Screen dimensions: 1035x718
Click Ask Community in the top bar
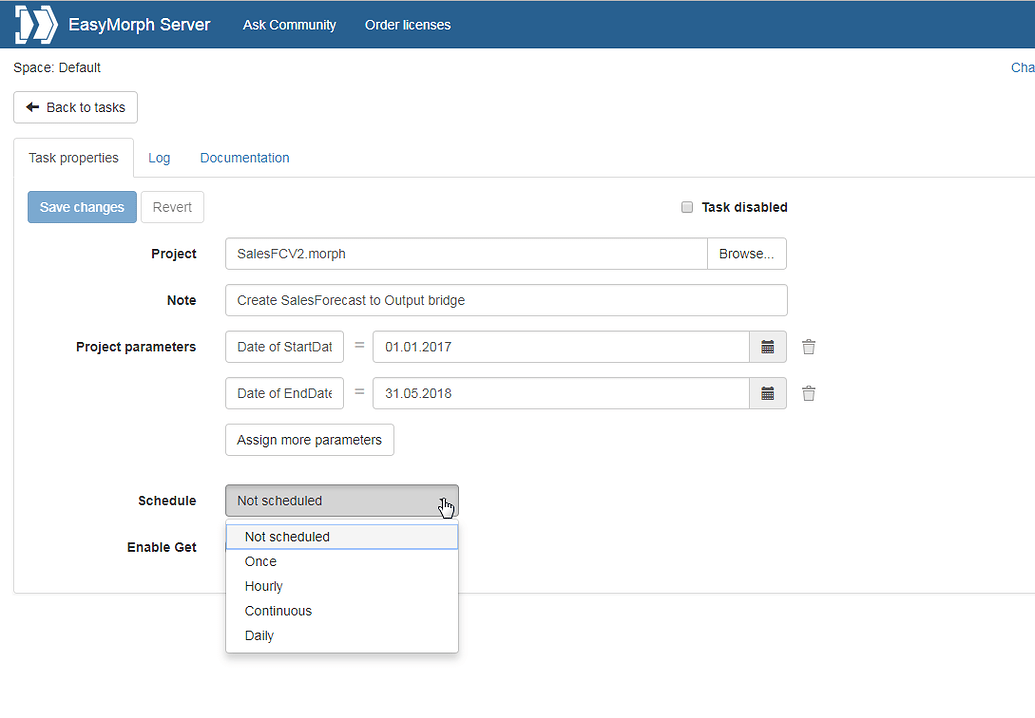click(x=289, y=24)
